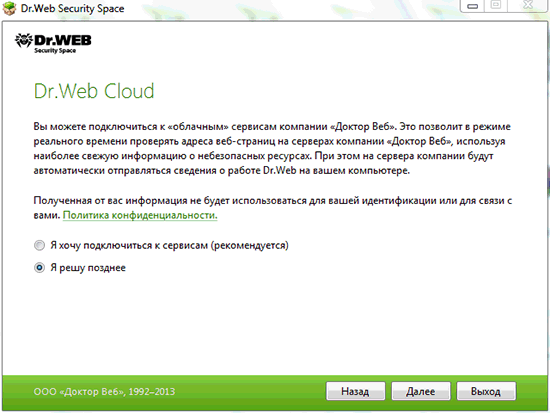The width and height of the screenshot is (550, 413).
Task: Click the 'ООО «Доктор Веб», 1992–2013' copyright text
Action: click(104, 392)
